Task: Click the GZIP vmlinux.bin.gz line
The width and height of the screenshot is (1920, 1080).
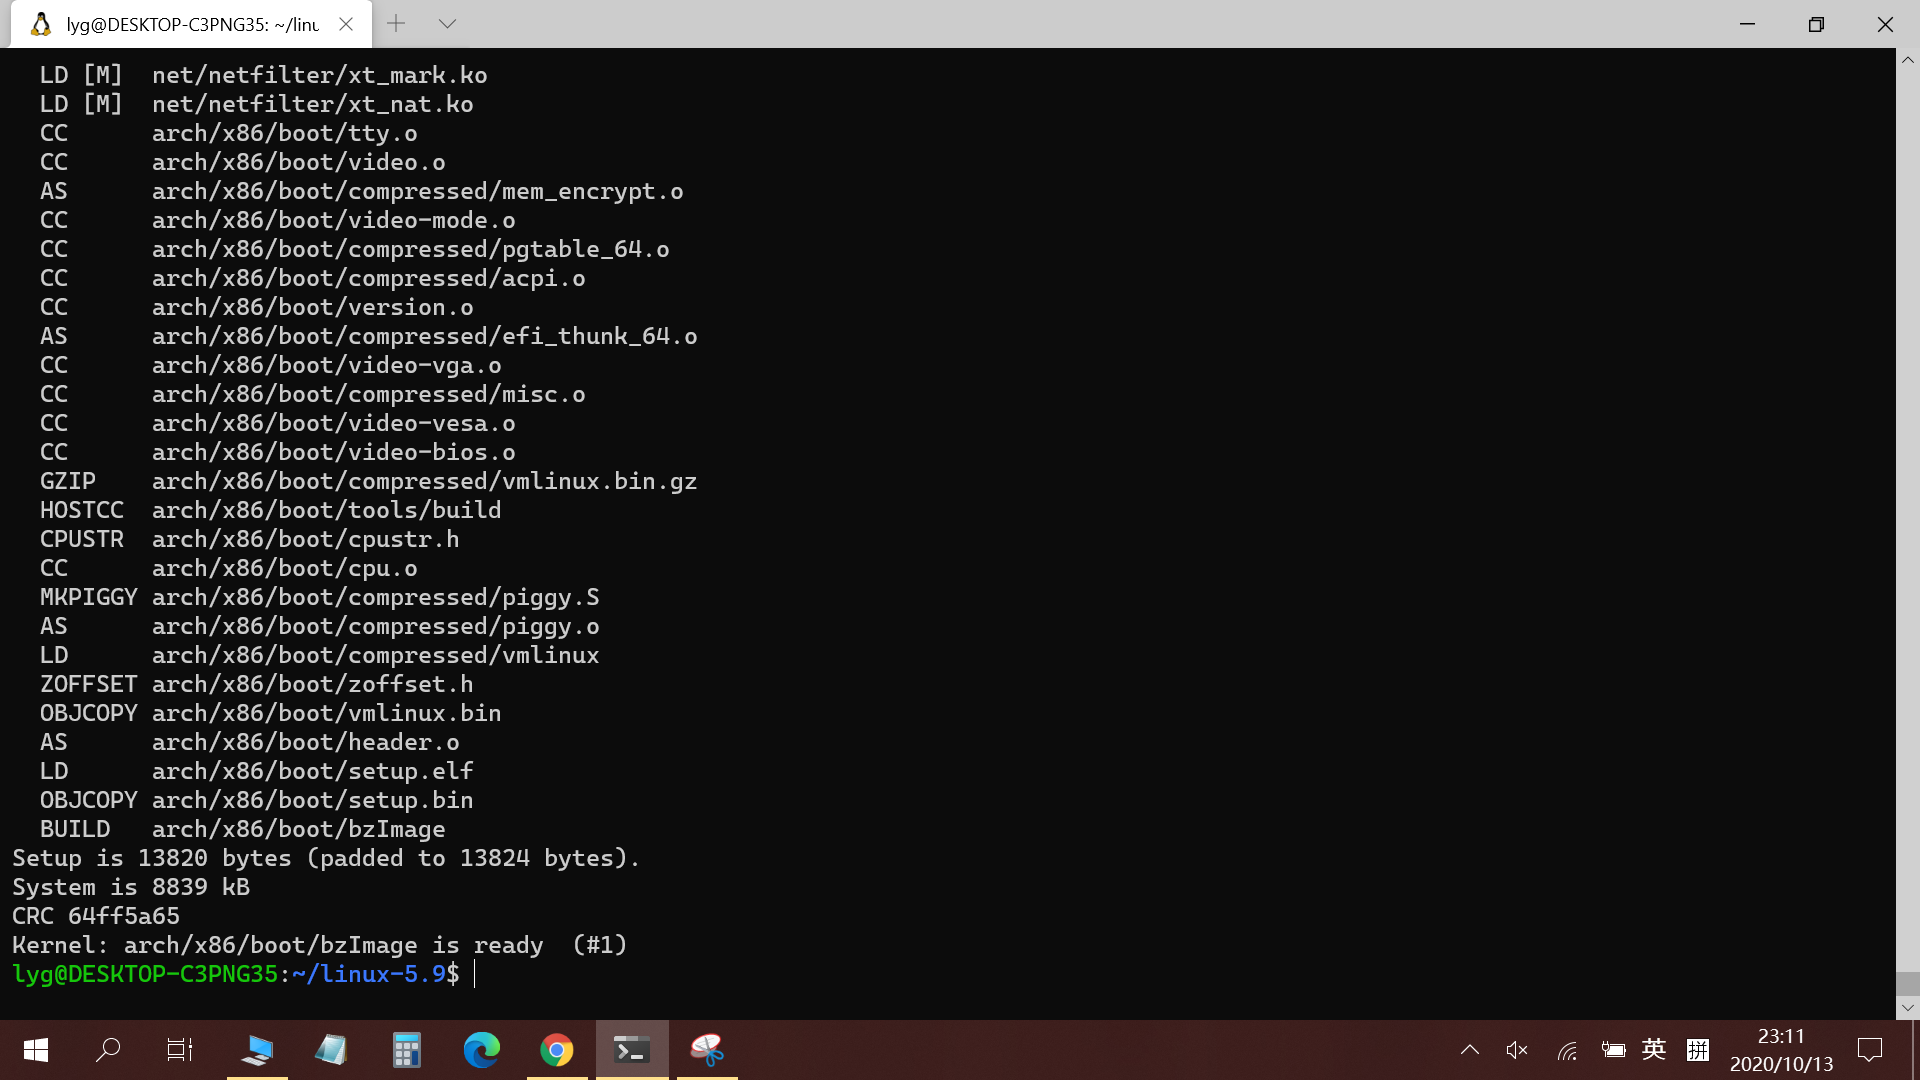Action: [x=369, y=481]
